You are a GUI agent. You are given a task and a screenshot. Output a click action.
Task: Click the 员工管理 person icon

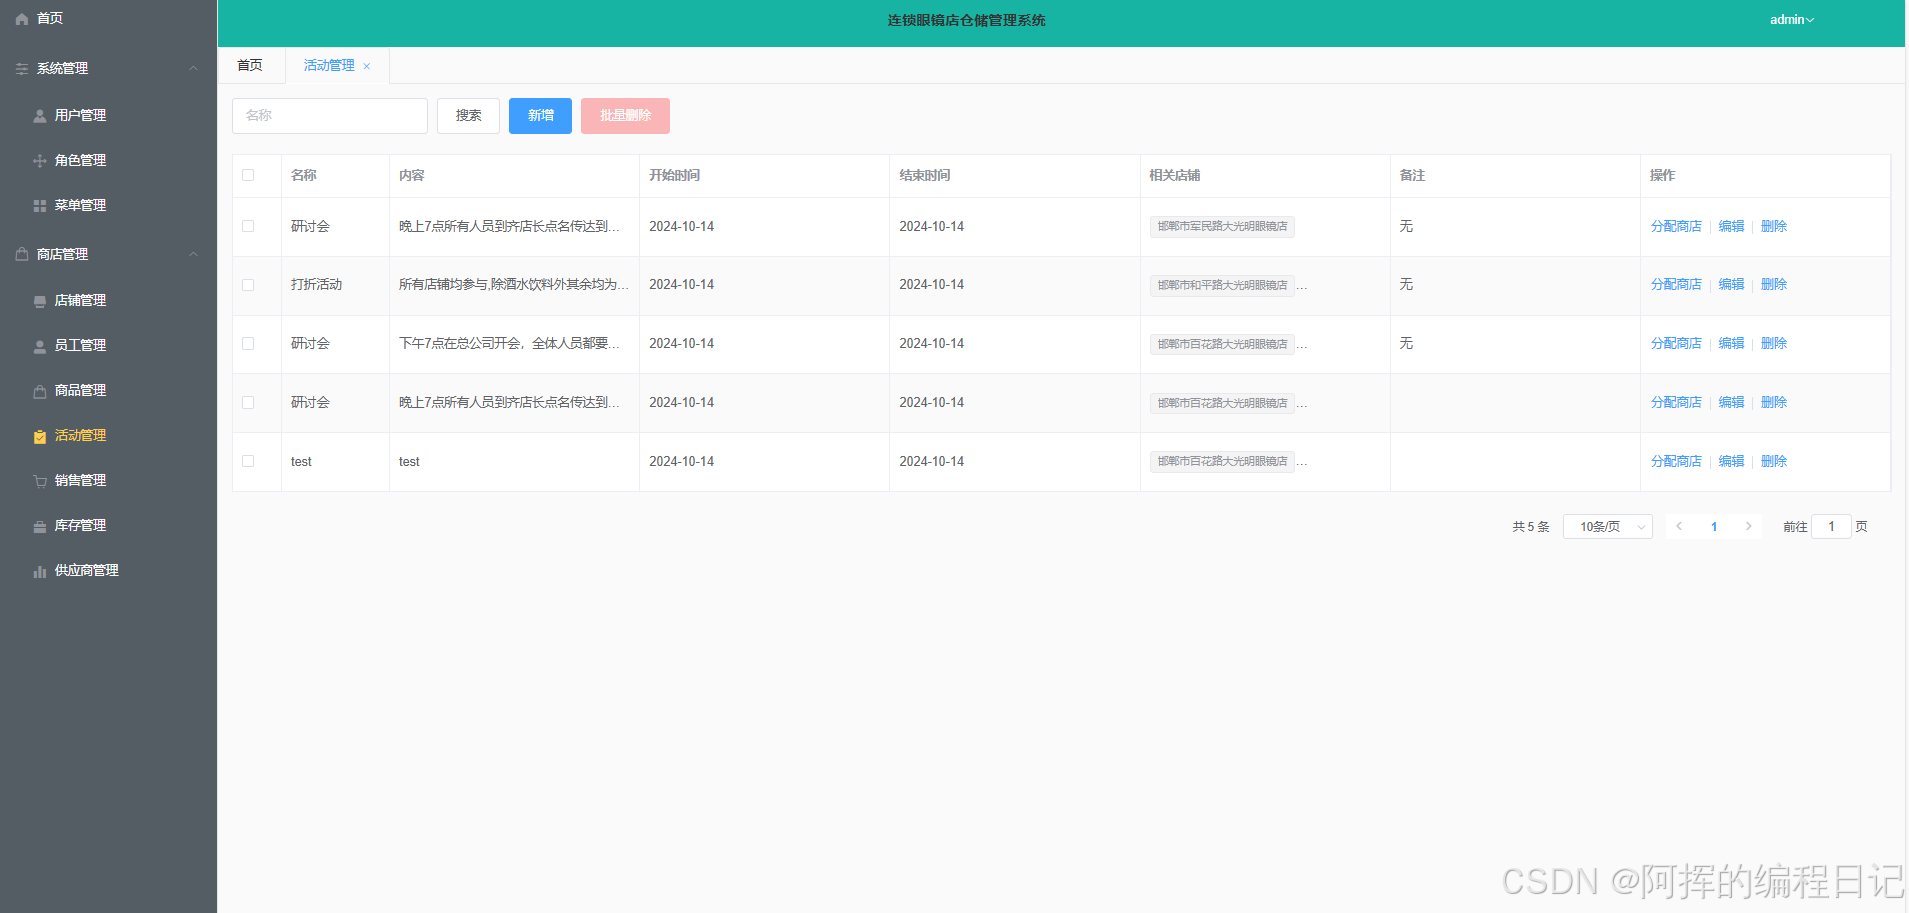pyautogui.click(x=40, y=346)
